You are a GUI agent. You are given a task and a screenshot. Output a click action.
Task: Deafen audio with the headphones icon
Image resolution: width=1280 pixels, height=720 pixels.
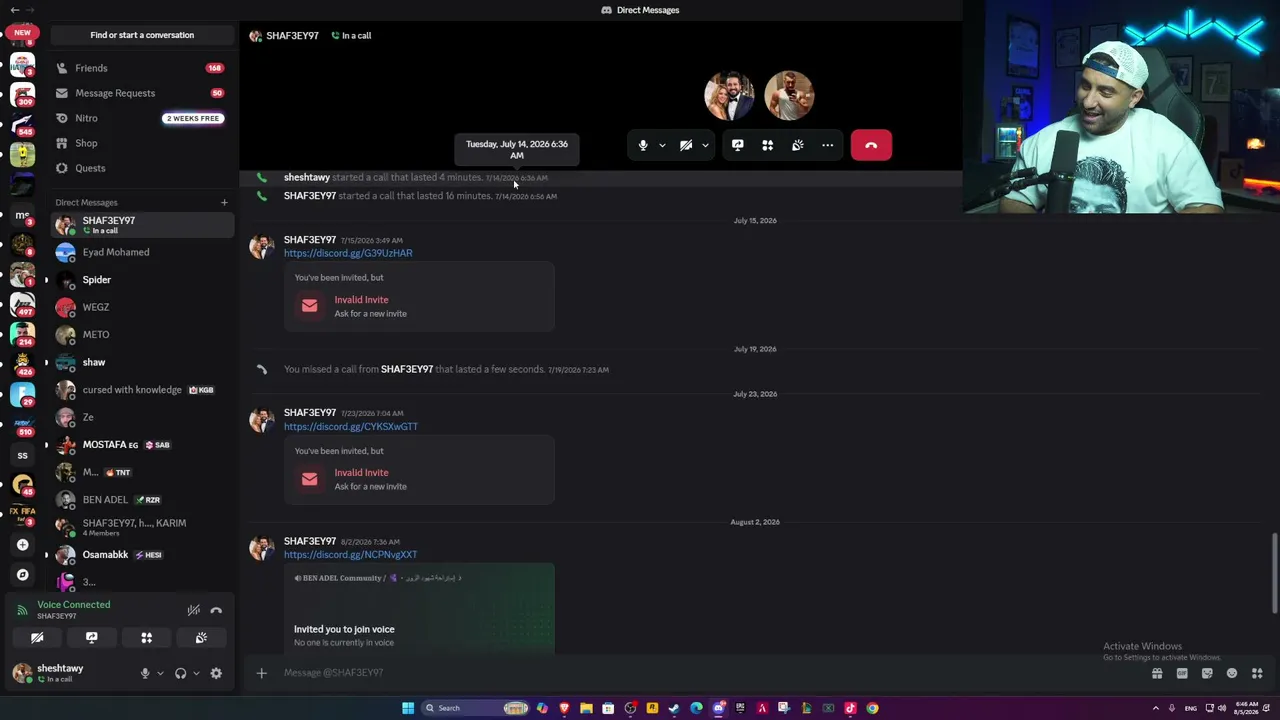coord(181,674)
